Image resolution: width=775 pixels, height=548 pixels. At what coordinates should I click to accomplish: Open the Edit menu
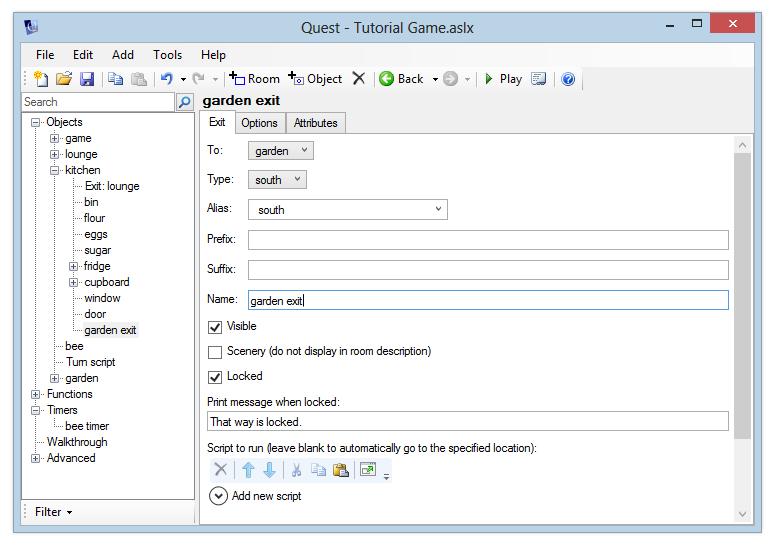coord(83,55)
